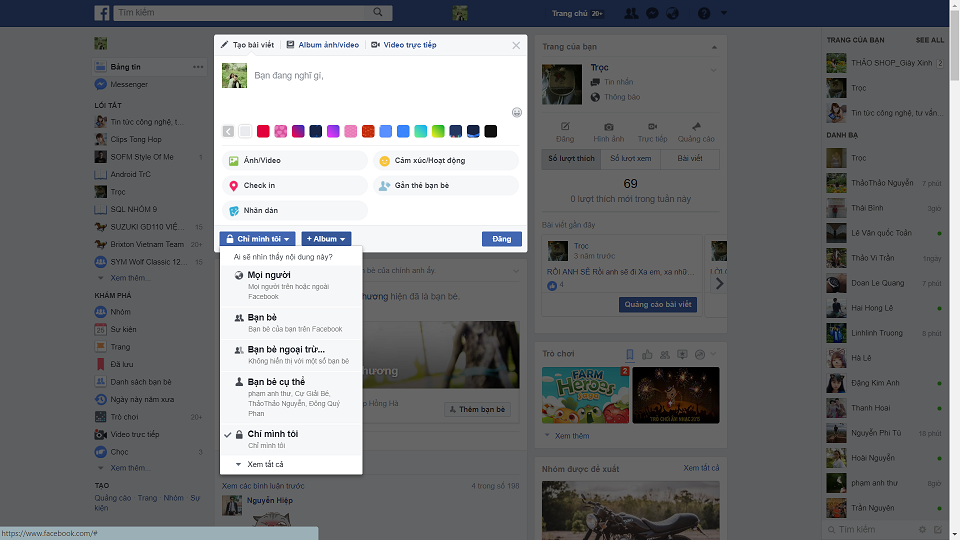960x540 pixels.
Task: Pick the black background color swatch
Action: [x=490, y=131]
